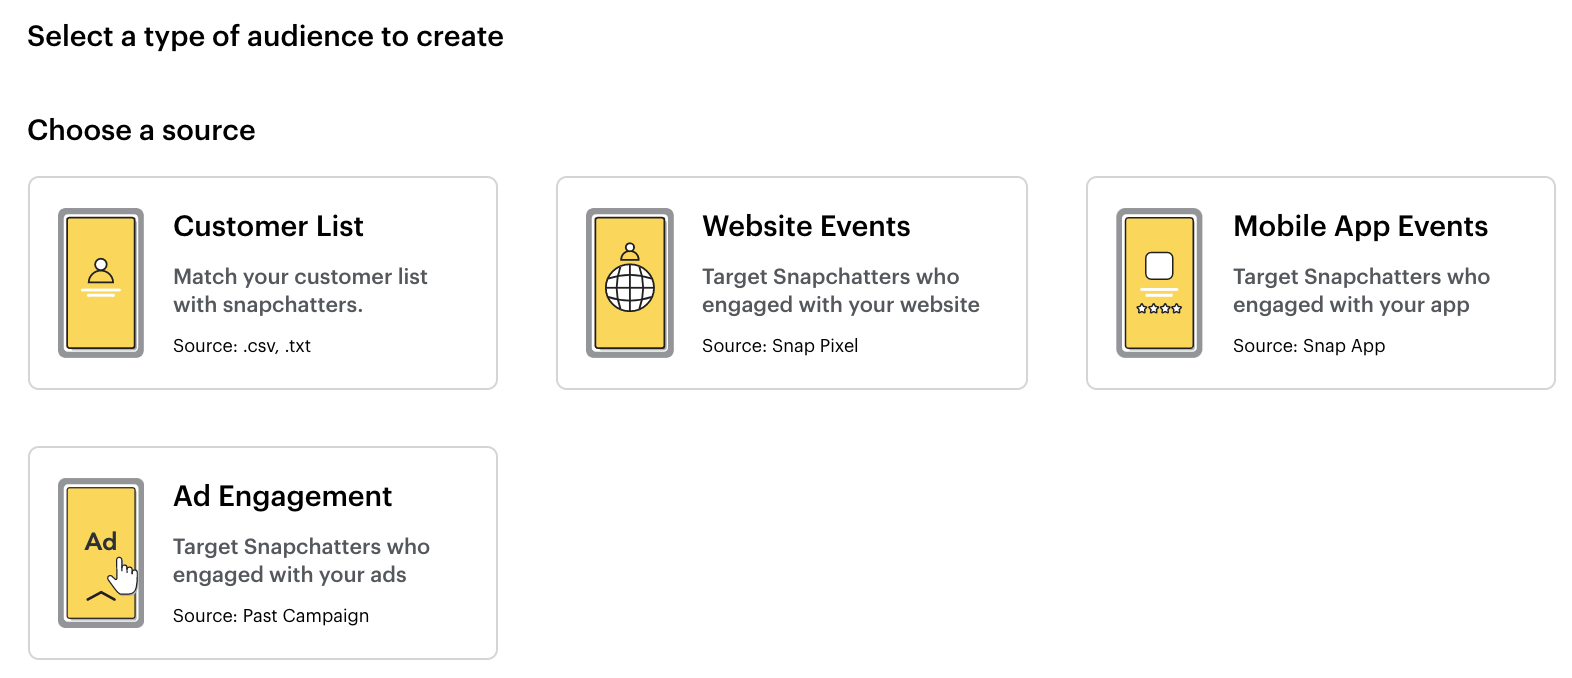Viewport: 1572px width, 678px height.
Task: Select the Customer List title
Action: pos(268,226)
